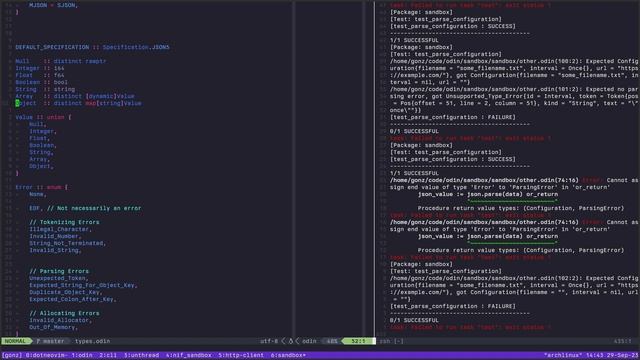Switch to tmux window 2:cli
Viewport: 640px width, 360px height.
point(108,355)
